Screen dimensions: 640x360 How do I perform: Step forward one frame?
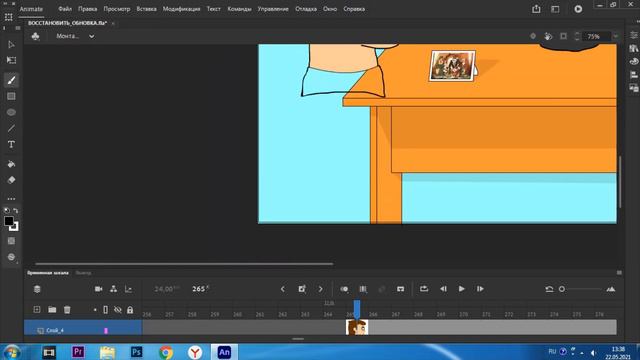480,289
